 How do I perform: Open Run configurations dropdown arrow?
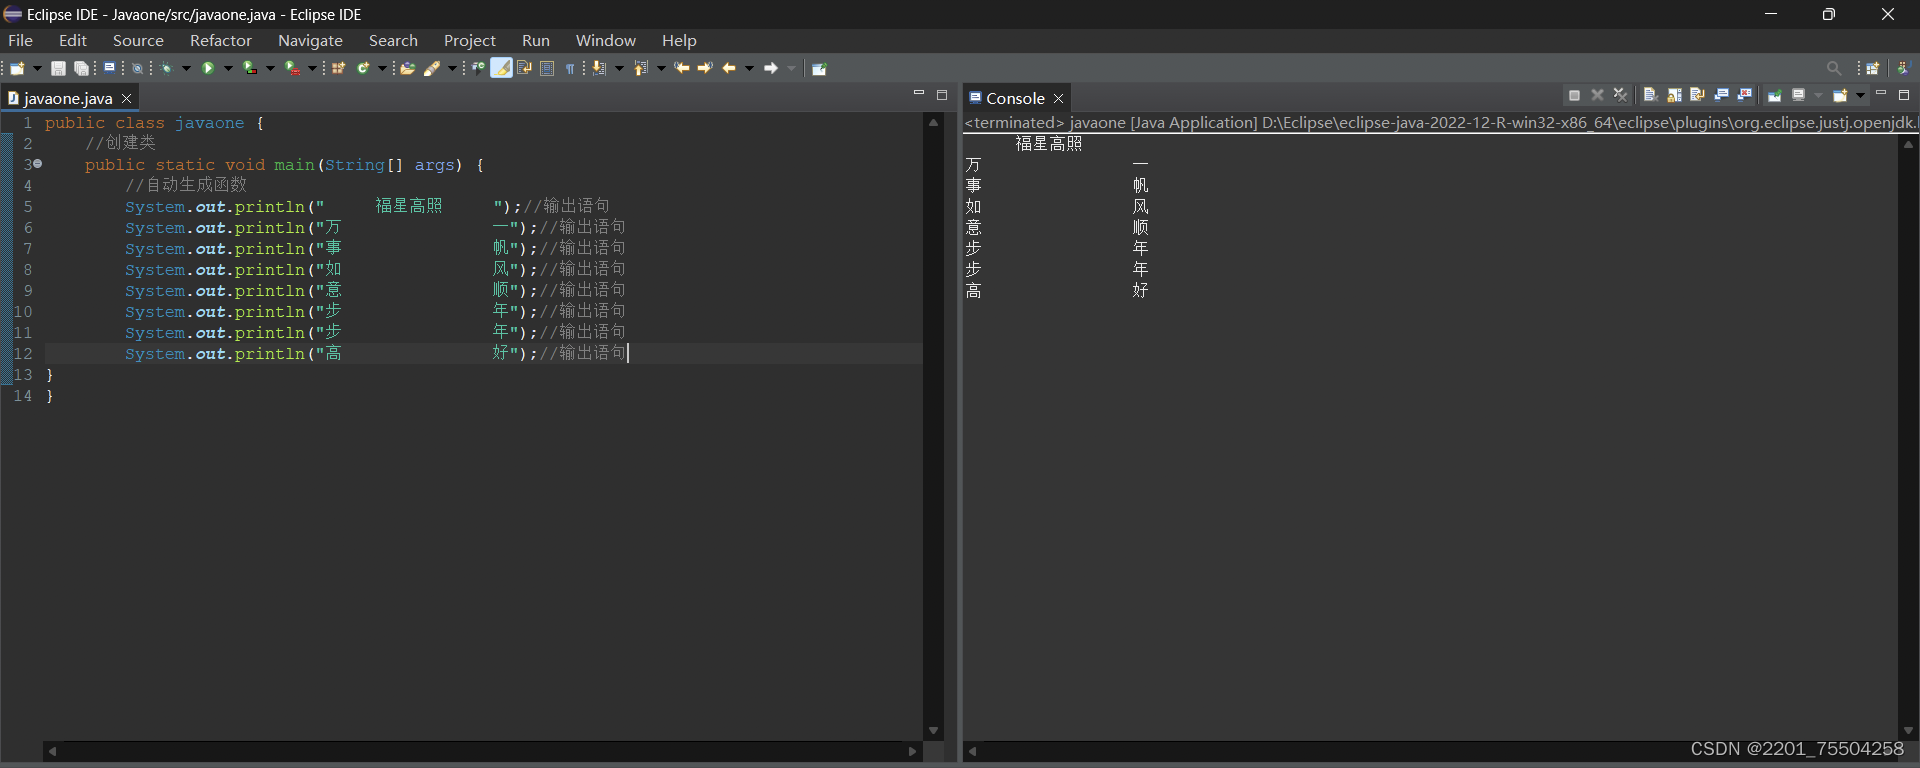(x=228, y=68)
